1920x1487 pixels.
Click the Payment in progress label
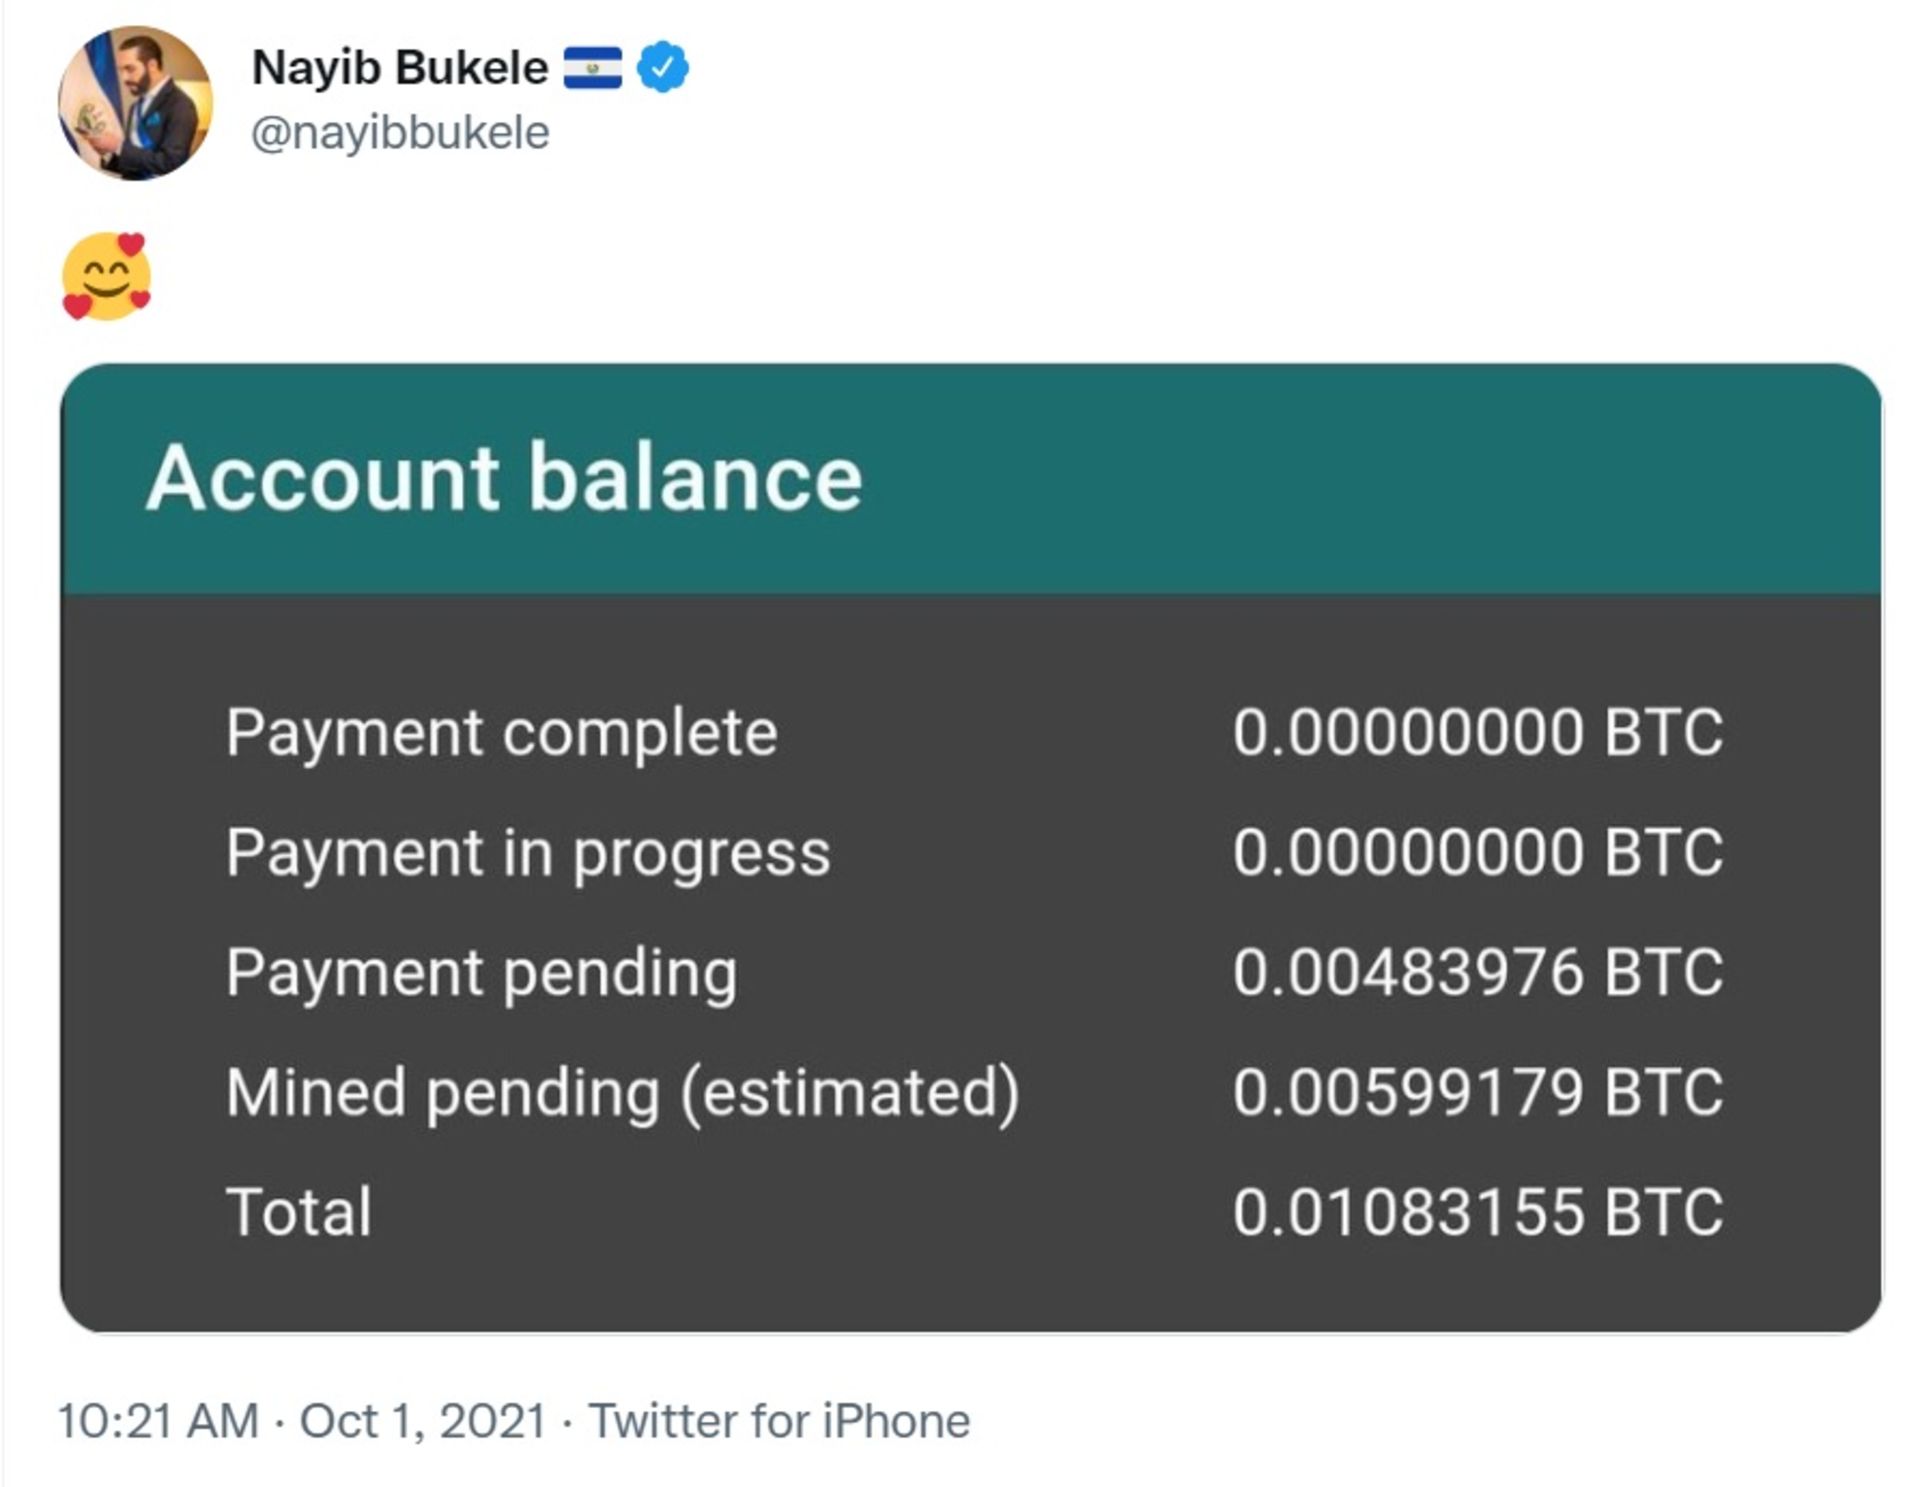[x=527, y=853]
